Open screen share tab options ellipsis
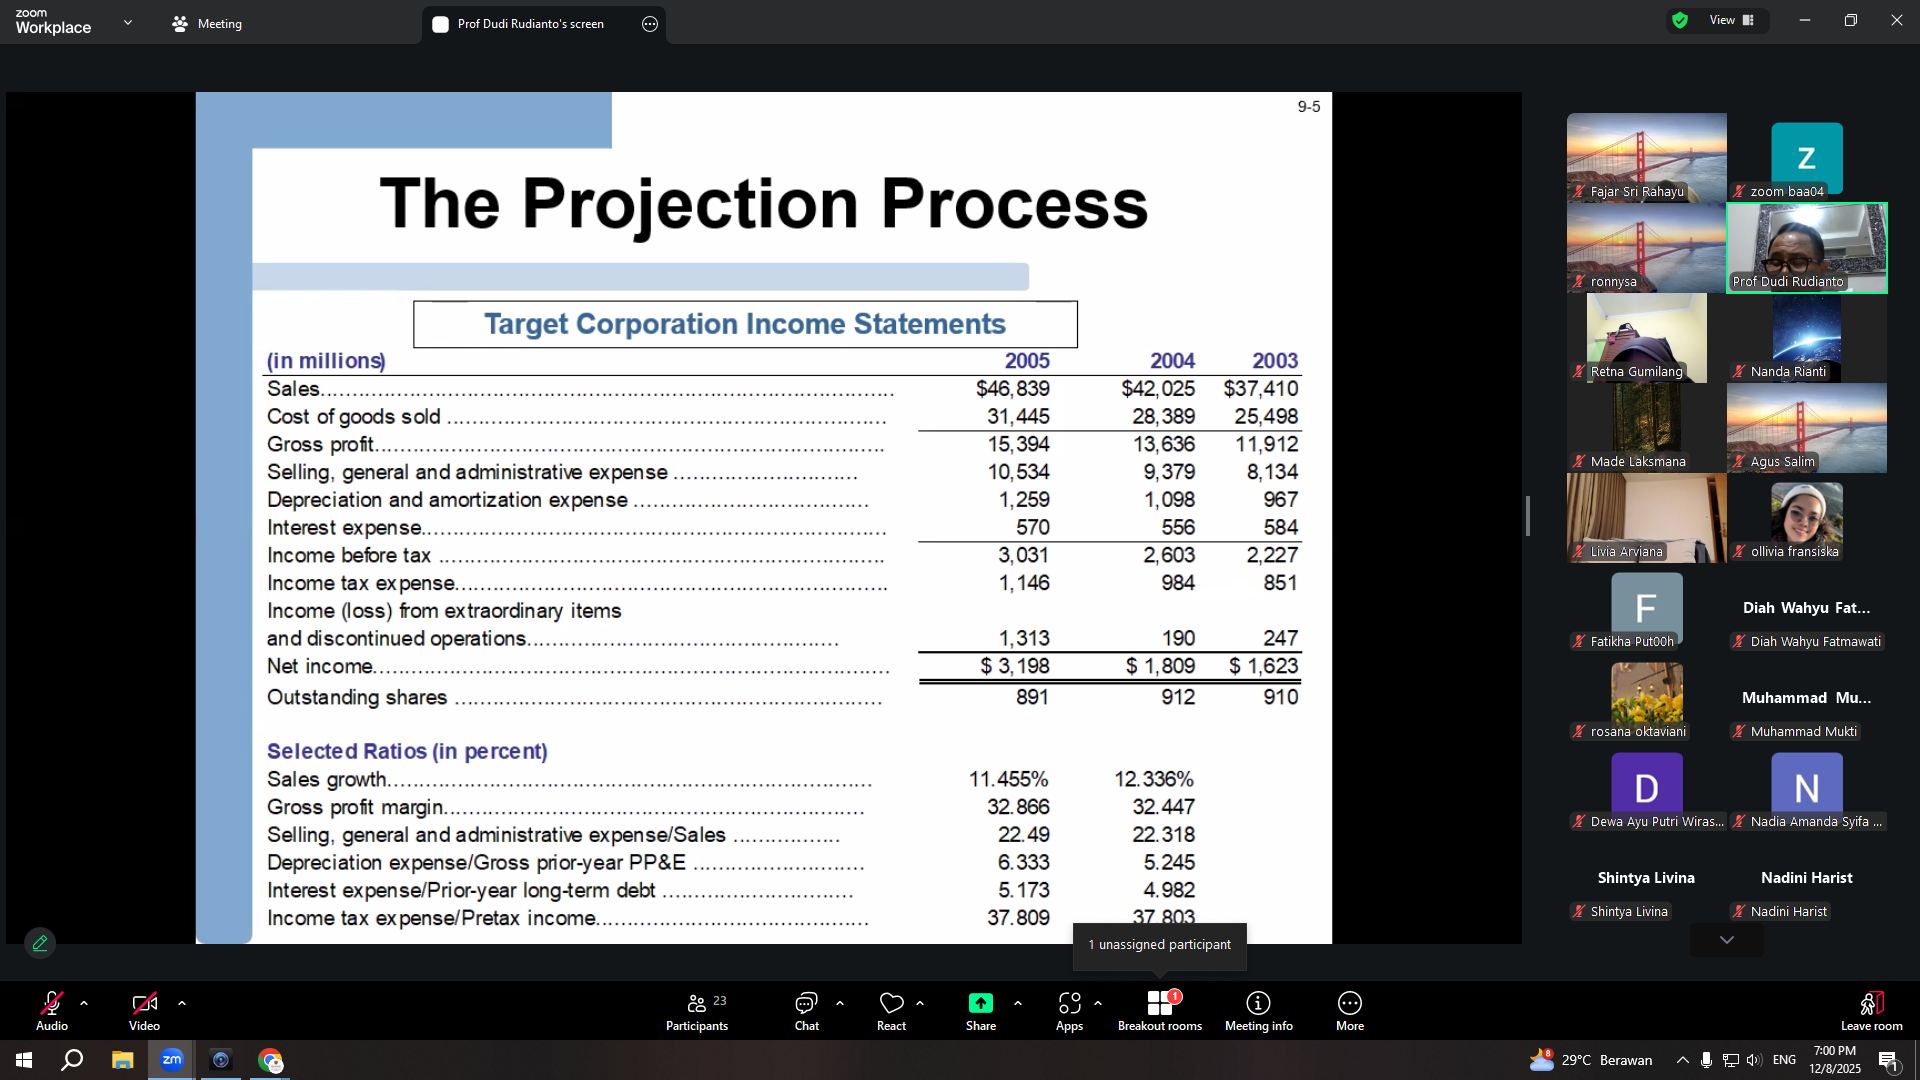Screen dimensions: 1920x1080 [x=650, y=24]
